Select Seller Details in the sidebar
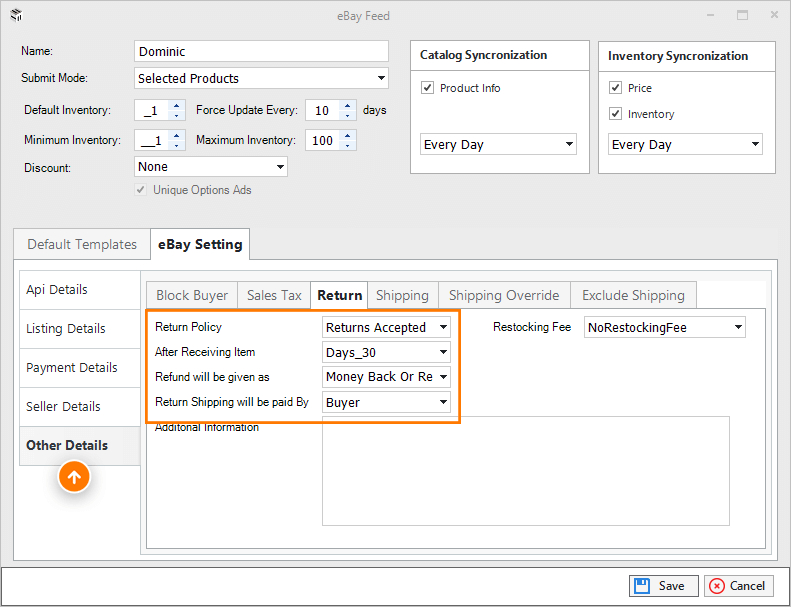The image size is (791, 607). [x=80, y=406]
